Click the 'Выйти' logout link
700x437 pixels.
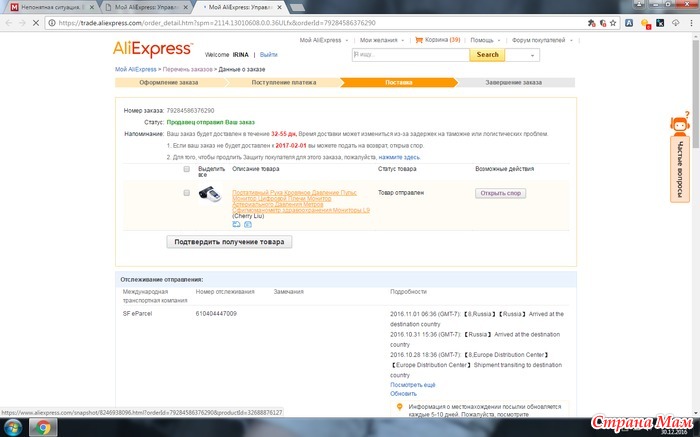268,54
